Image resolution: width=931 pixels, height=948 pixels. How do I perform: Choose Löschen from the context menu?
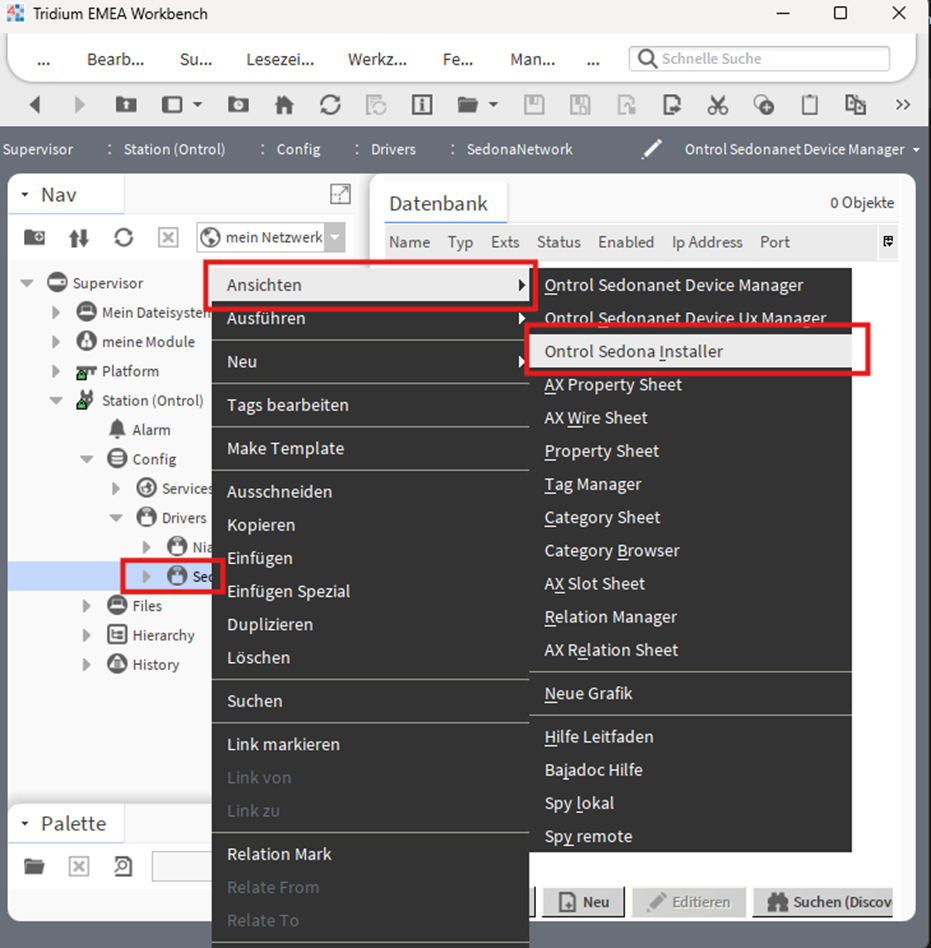point(370,658)
